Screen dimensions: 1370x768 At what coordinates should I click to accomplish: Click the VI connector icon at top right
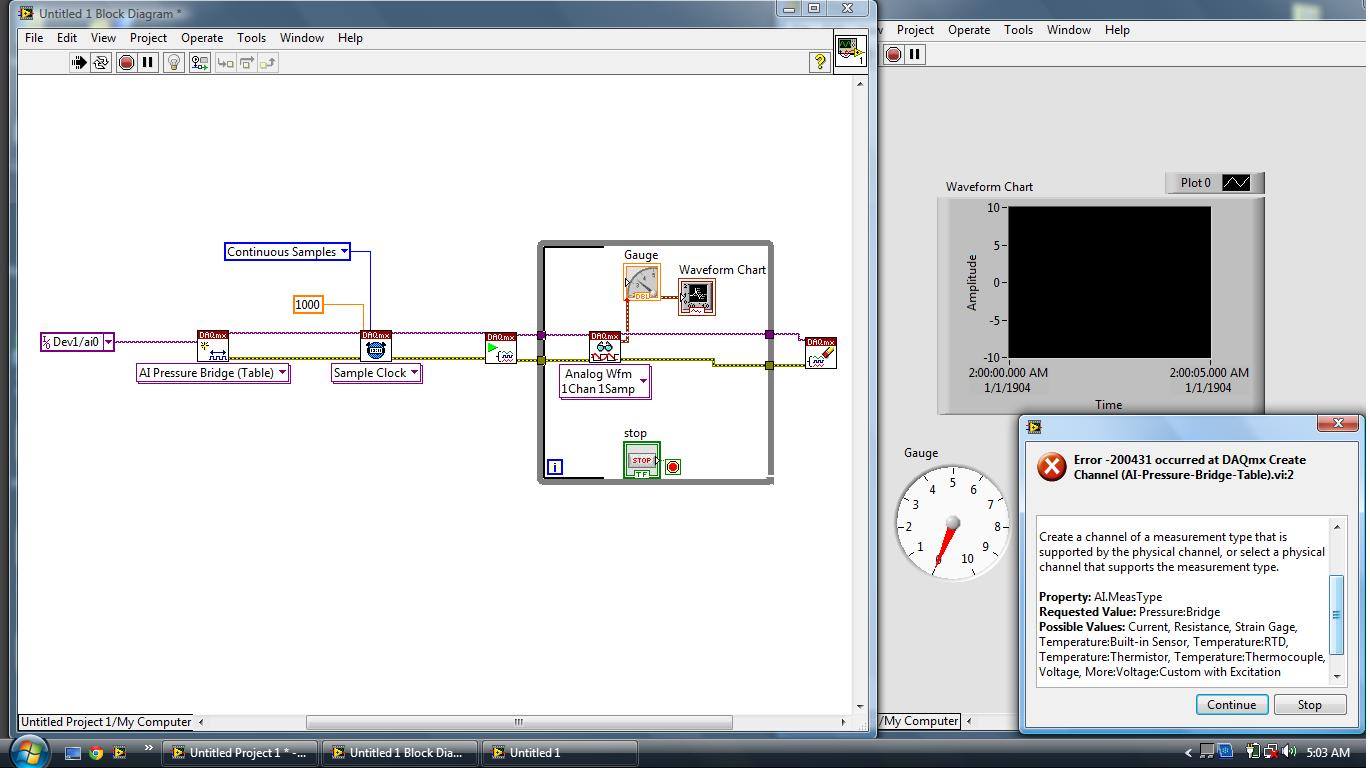pos(850,50)
